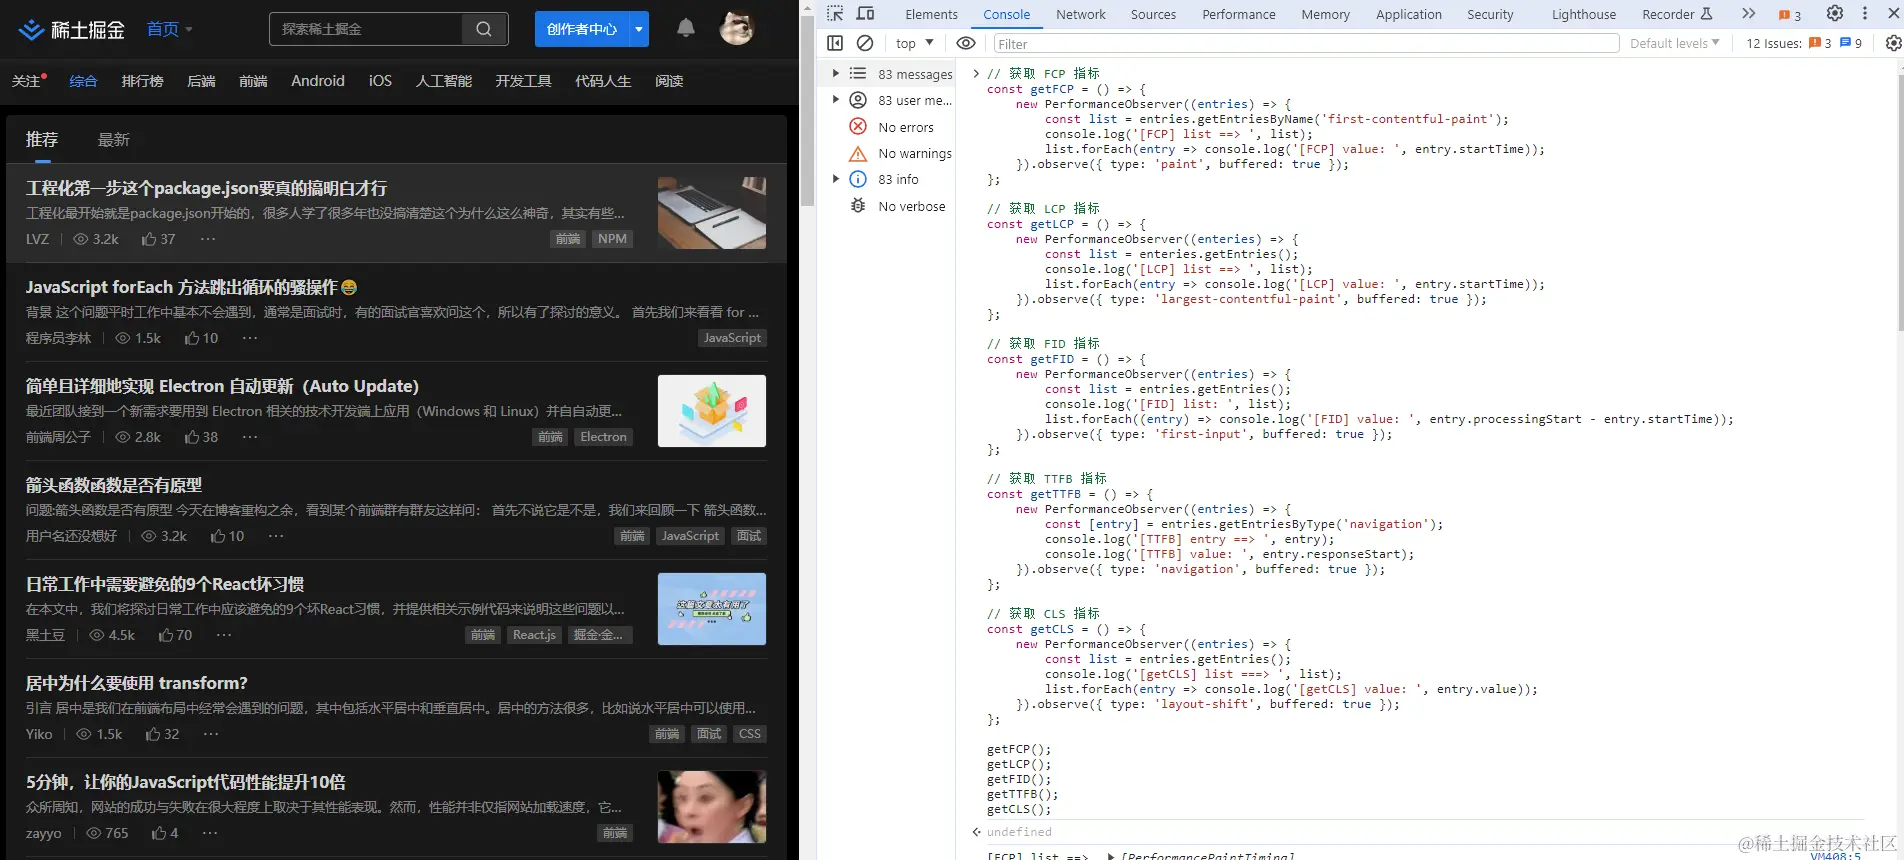This screenshot has height=860, width=1904.
Task: Open DevTools more options kebab menu
Action: tap(1865, 14)
